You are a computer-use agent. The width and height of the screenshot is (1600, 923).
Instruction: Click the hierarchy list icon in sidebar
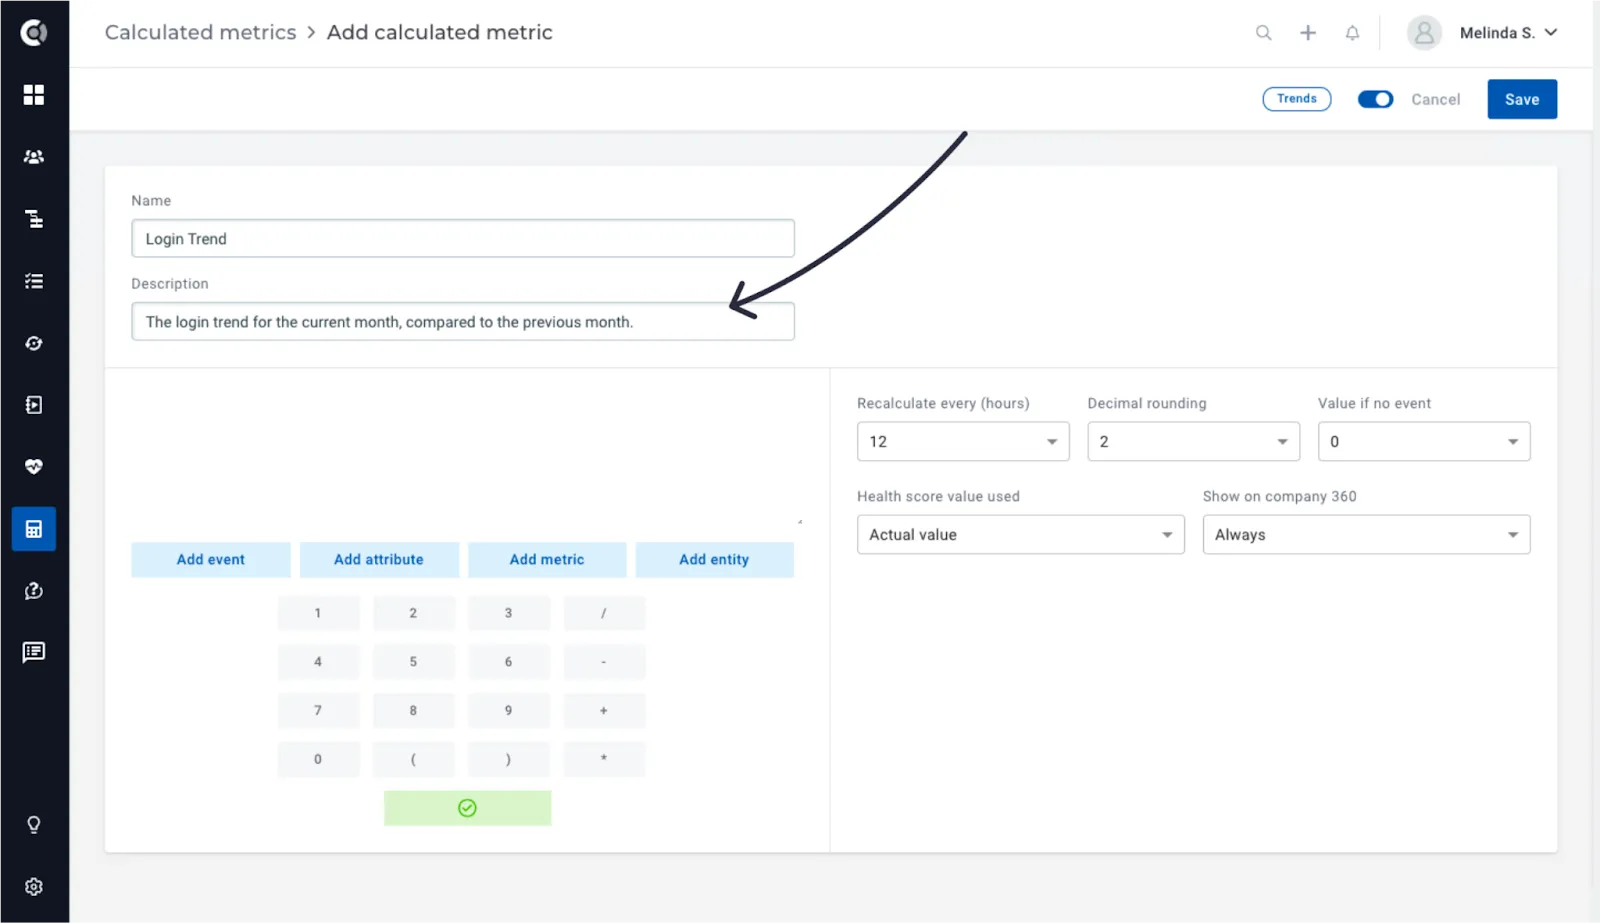pos(34,219)
